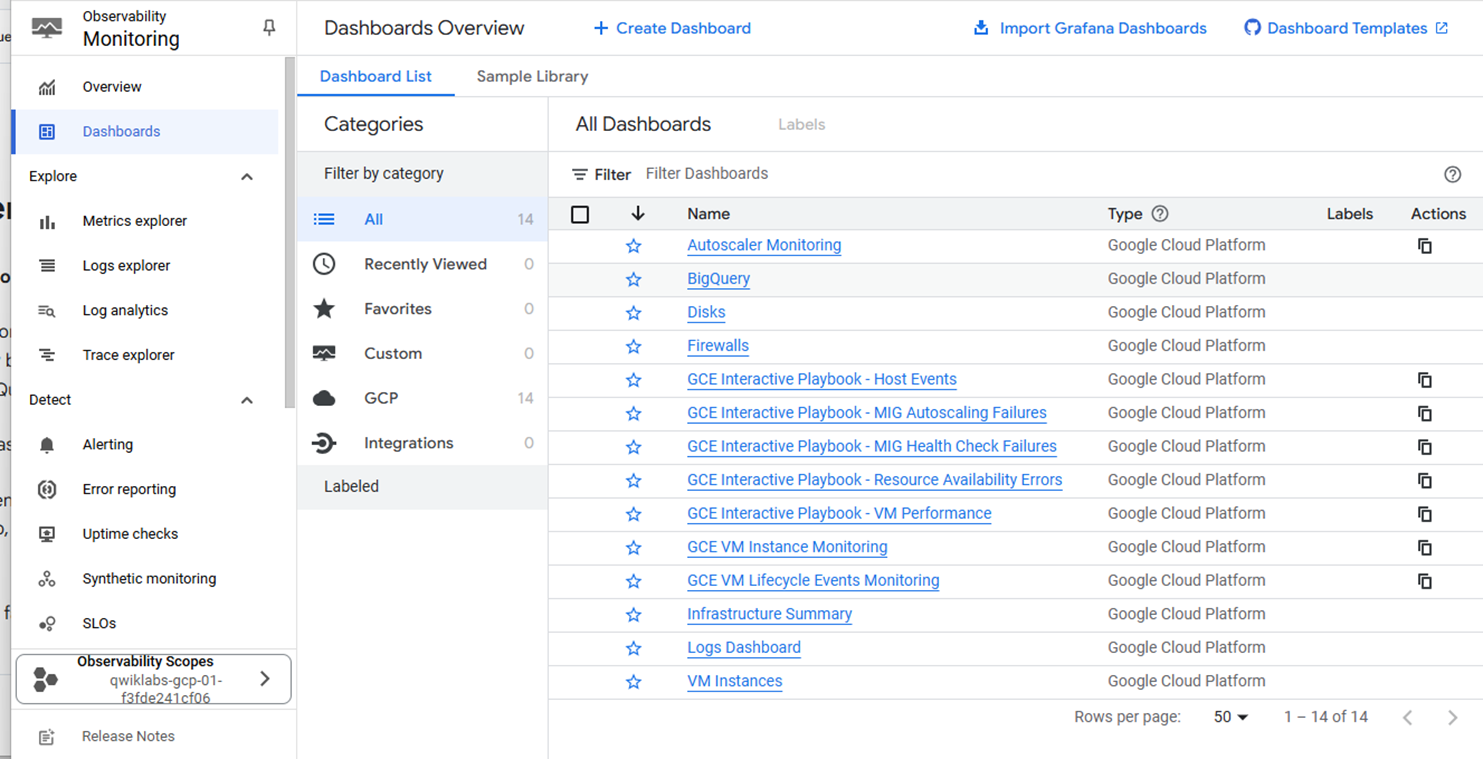1483x759 pixels.
Task: Click the Type column help icon
Action: click(1160, 214)
